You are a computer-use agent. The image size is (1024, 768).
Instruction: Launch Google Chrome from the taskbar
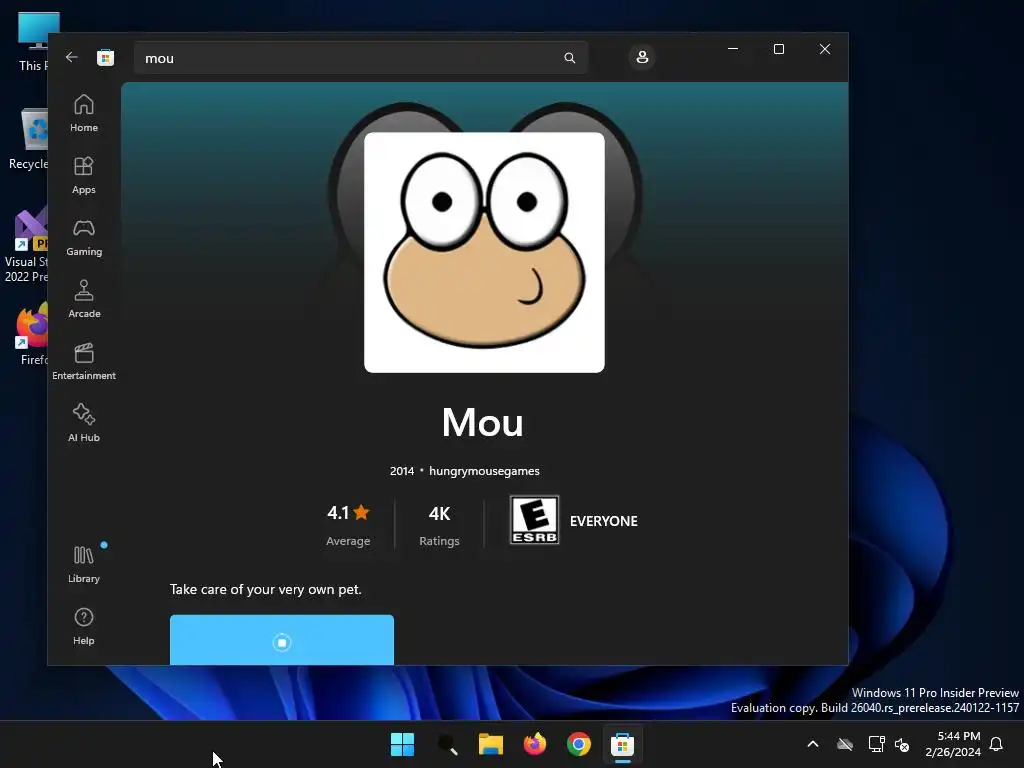pyautogui.click(x=579, y=744)
